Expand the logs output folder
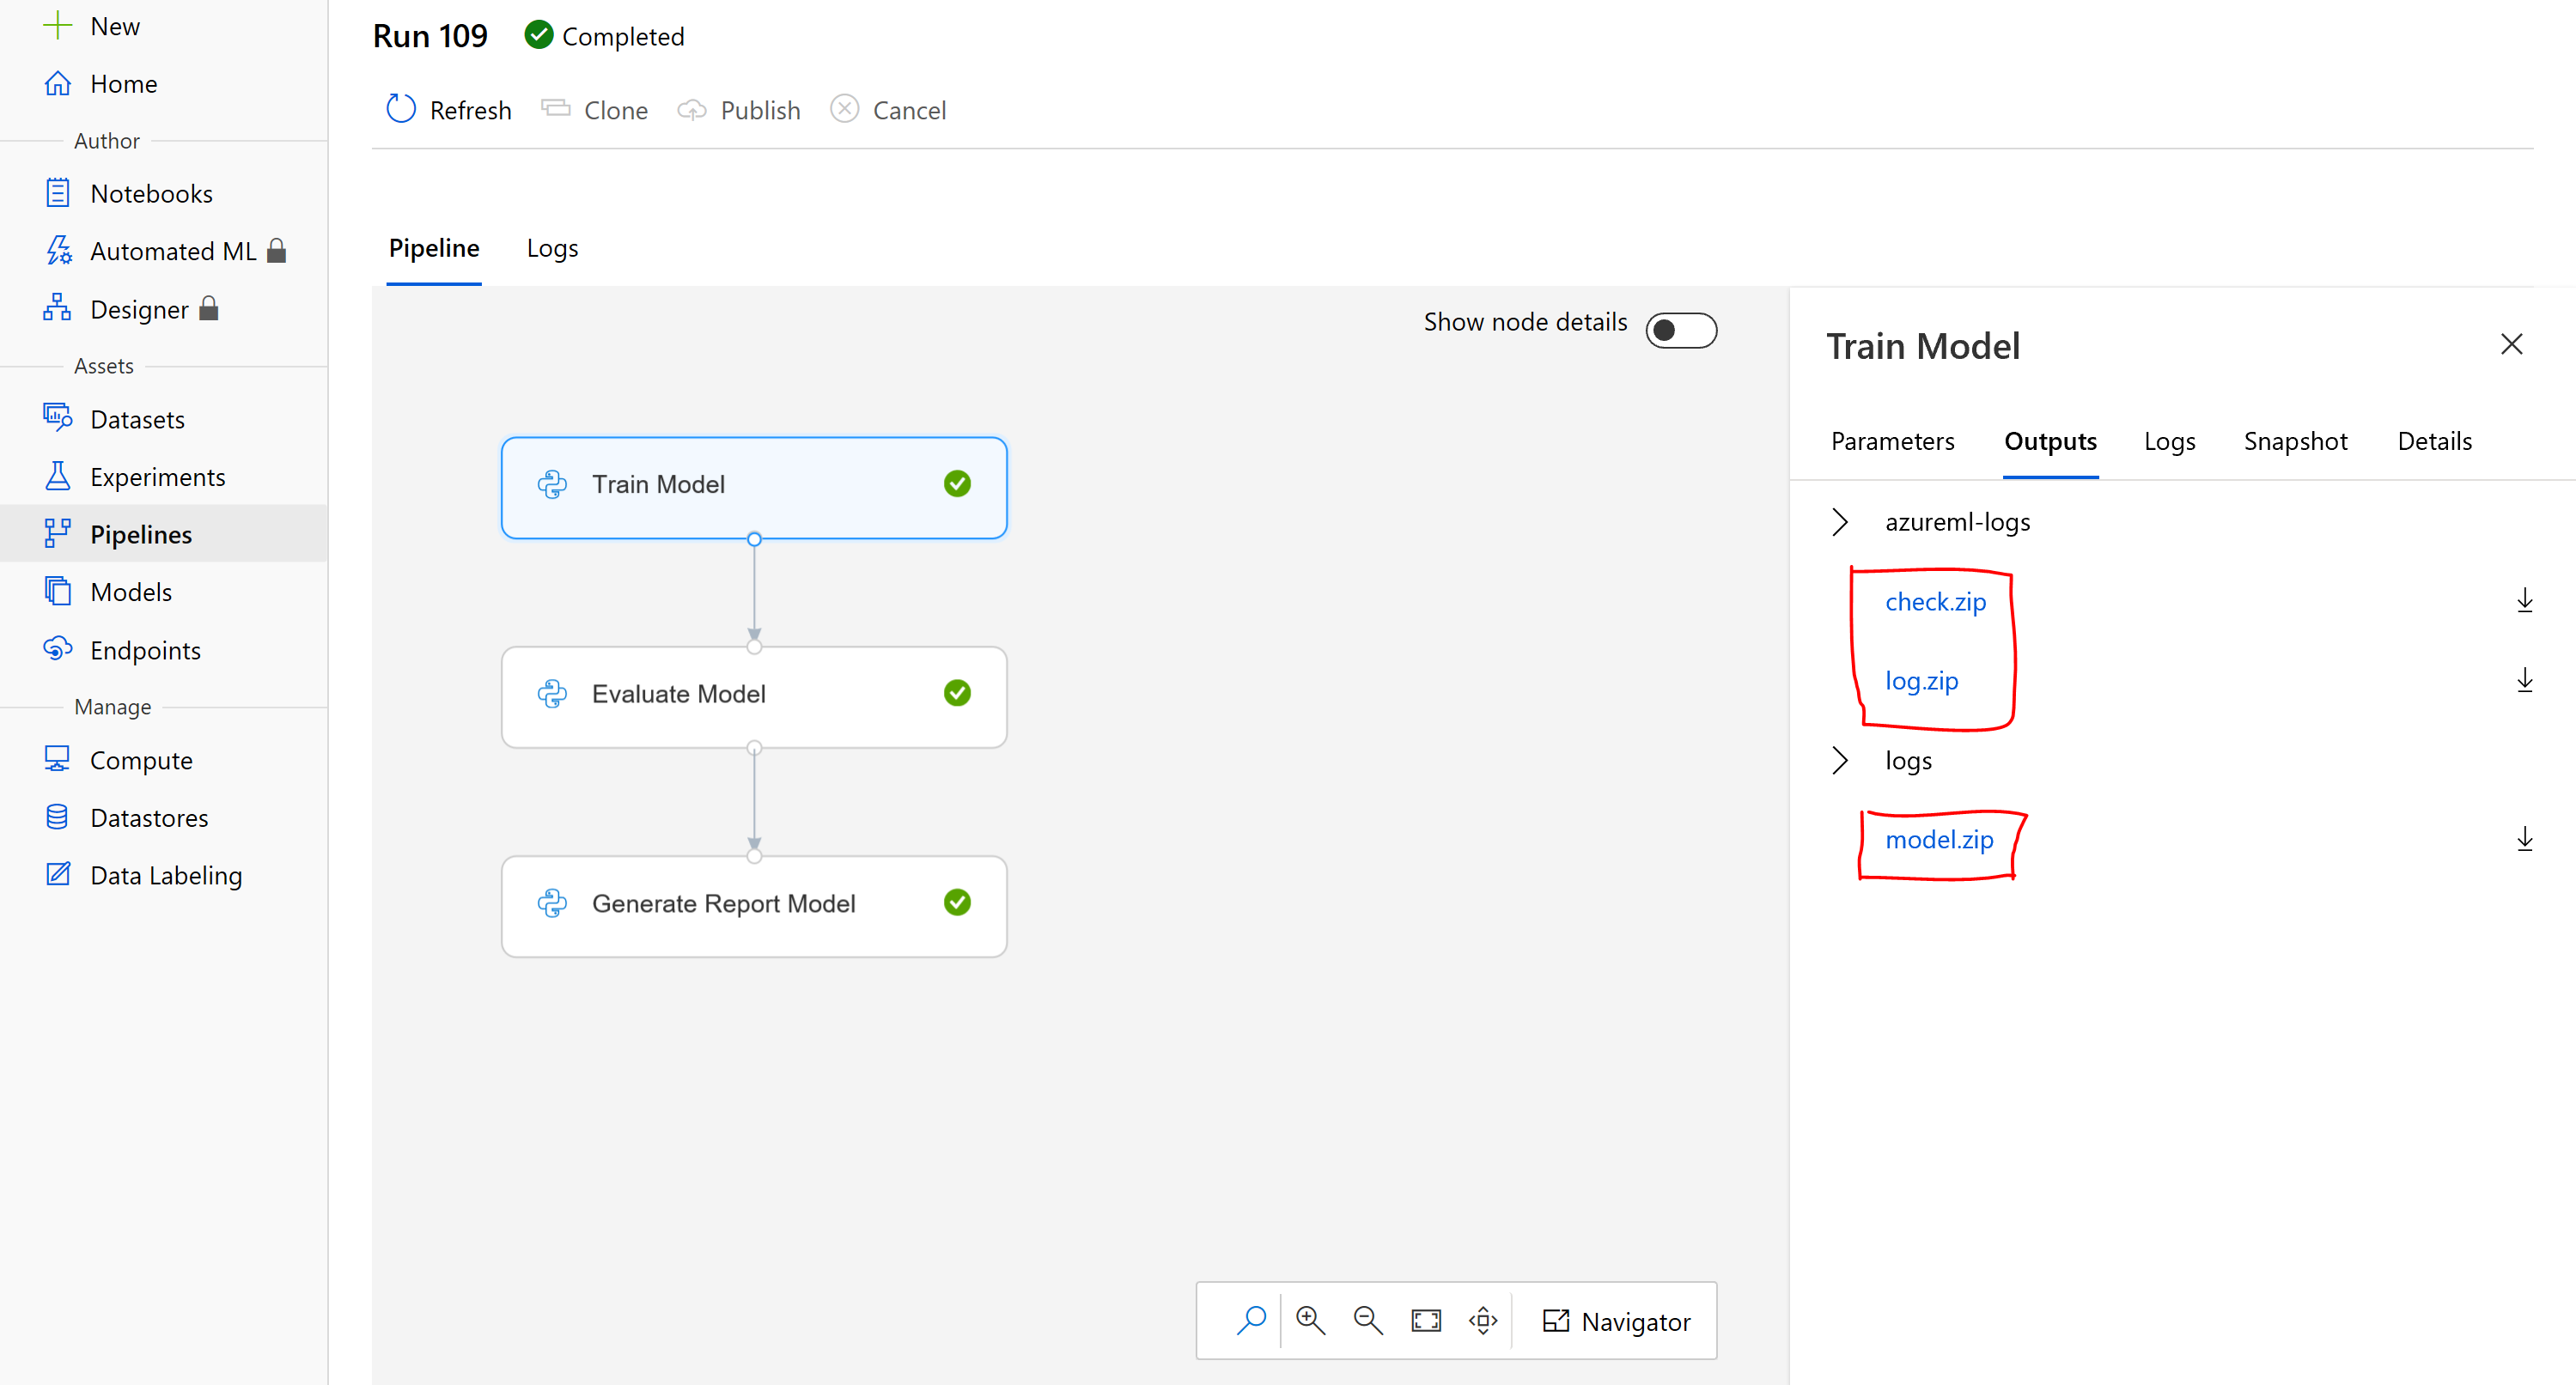2576x1385 pixels. [x=1839, y=759]
